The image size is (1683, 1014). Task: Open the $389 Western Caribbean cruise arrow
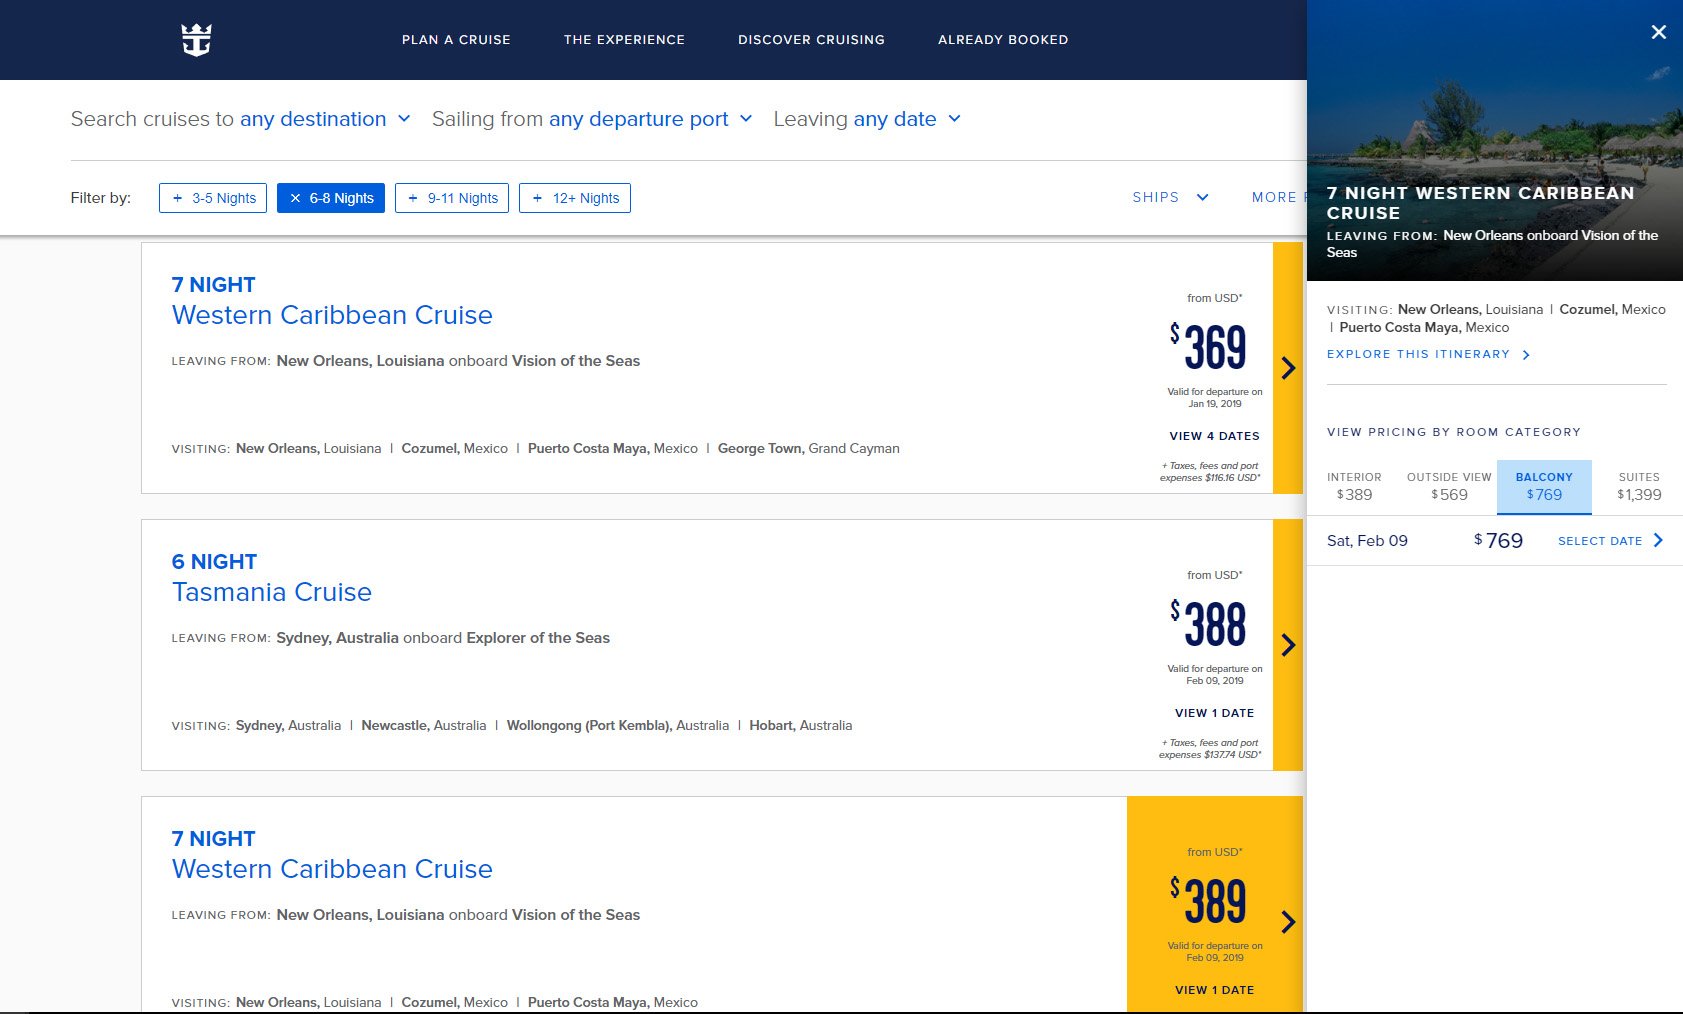pos(1288,921)
